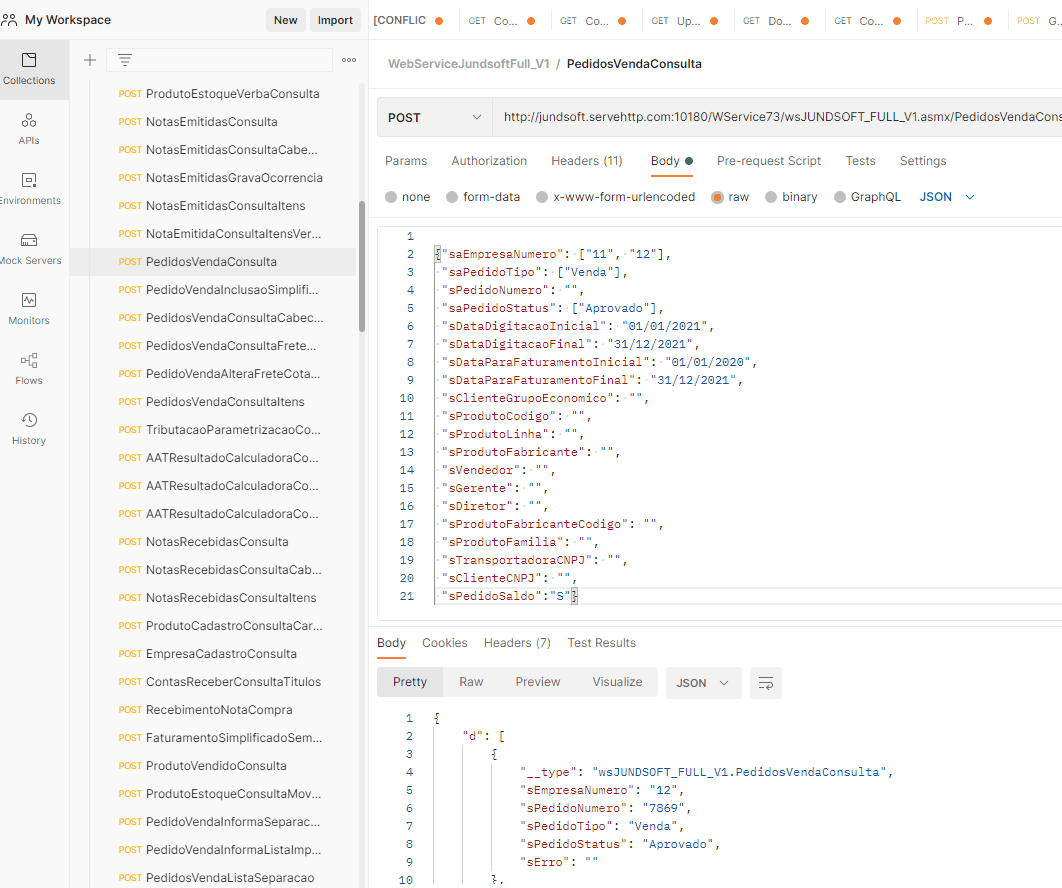The image size is (1062, 888).
Task: Switch to the Authorization tab
Action: click(x=488, y=161)
